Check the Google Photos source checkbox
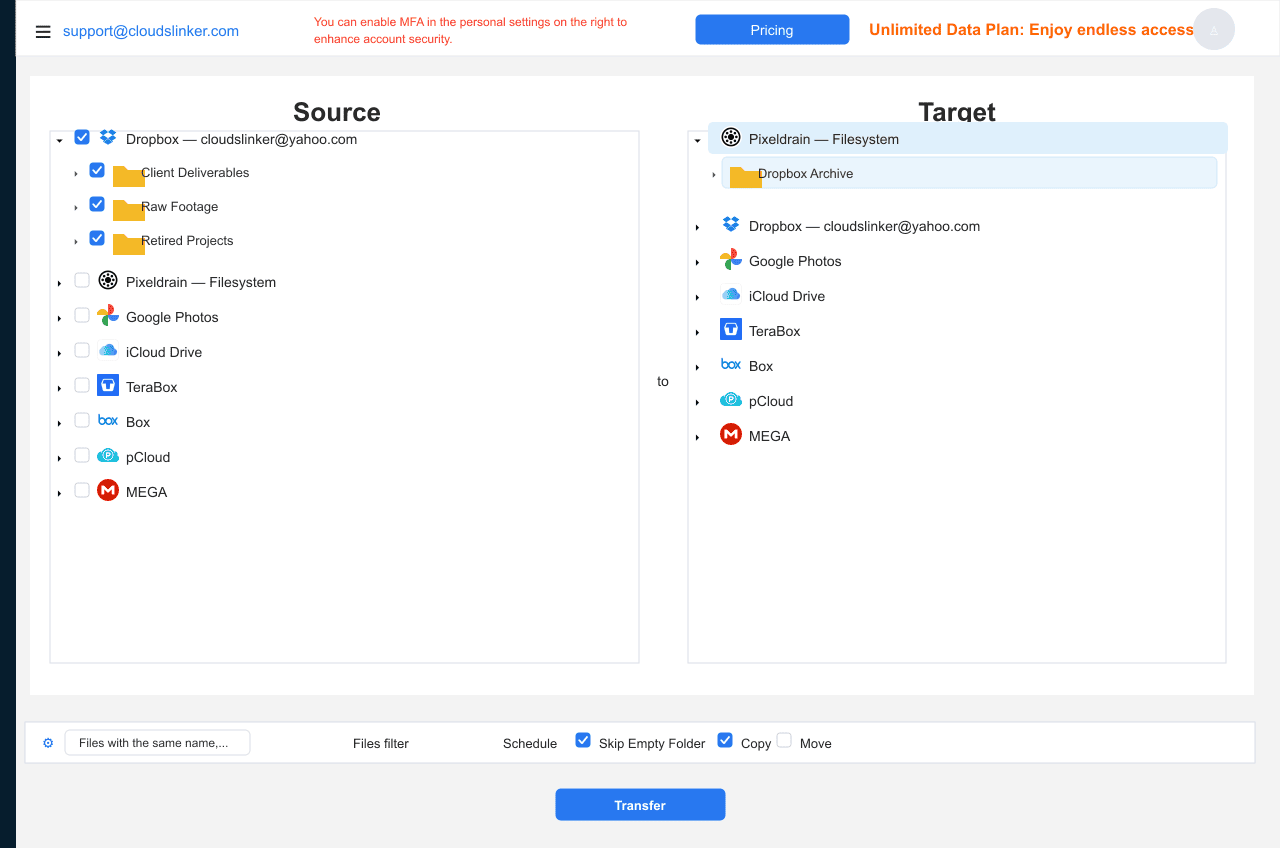 point(82,315)
